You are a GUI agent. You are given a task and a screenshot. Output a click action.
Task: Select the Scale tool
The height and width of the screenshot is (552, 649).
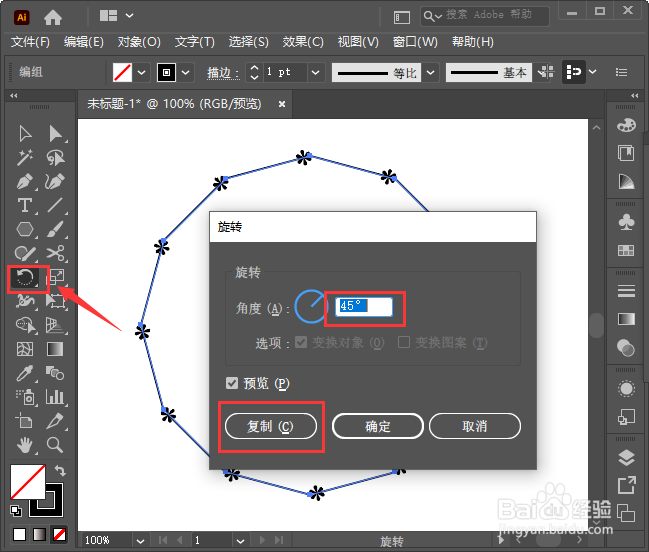55,277
